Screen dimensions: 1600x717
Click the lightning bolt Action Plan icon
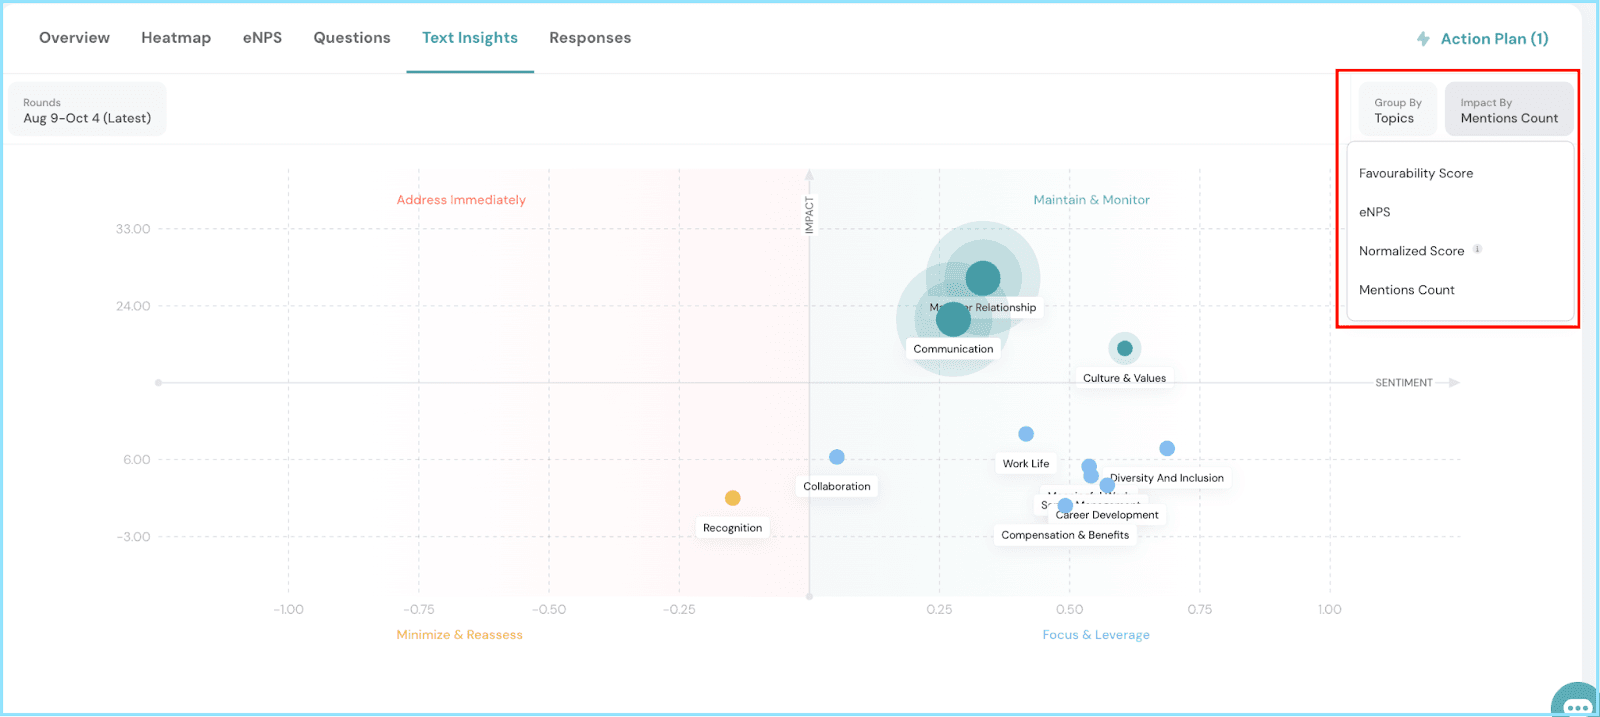[1423, 39]
